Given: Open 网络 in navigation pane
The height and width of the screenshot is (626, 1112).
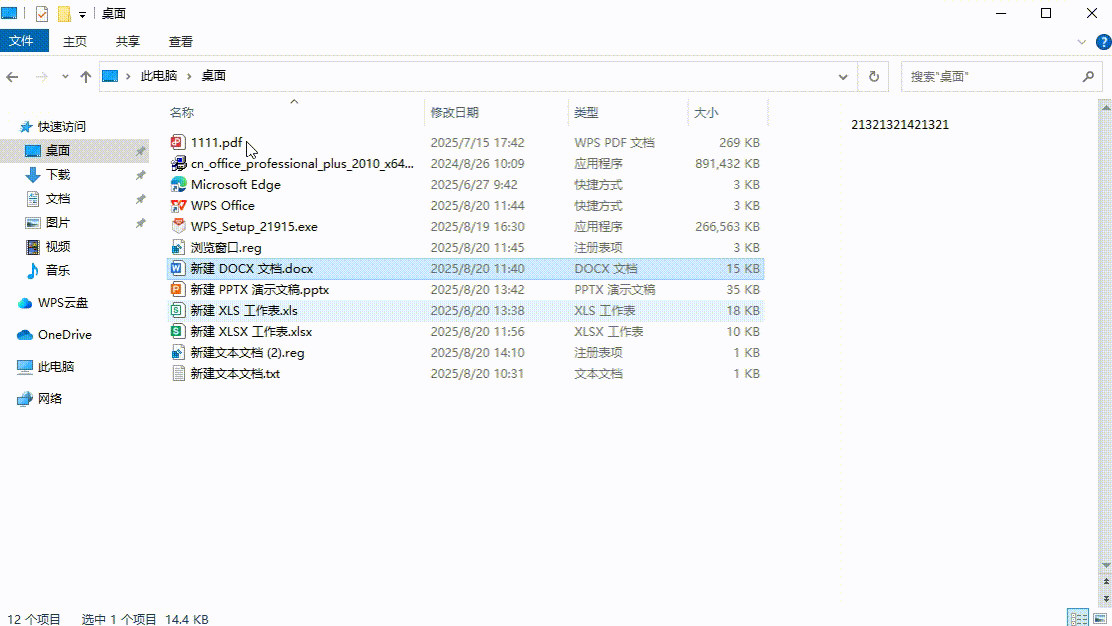Looking at the screenshot, I should pos(50,398).
